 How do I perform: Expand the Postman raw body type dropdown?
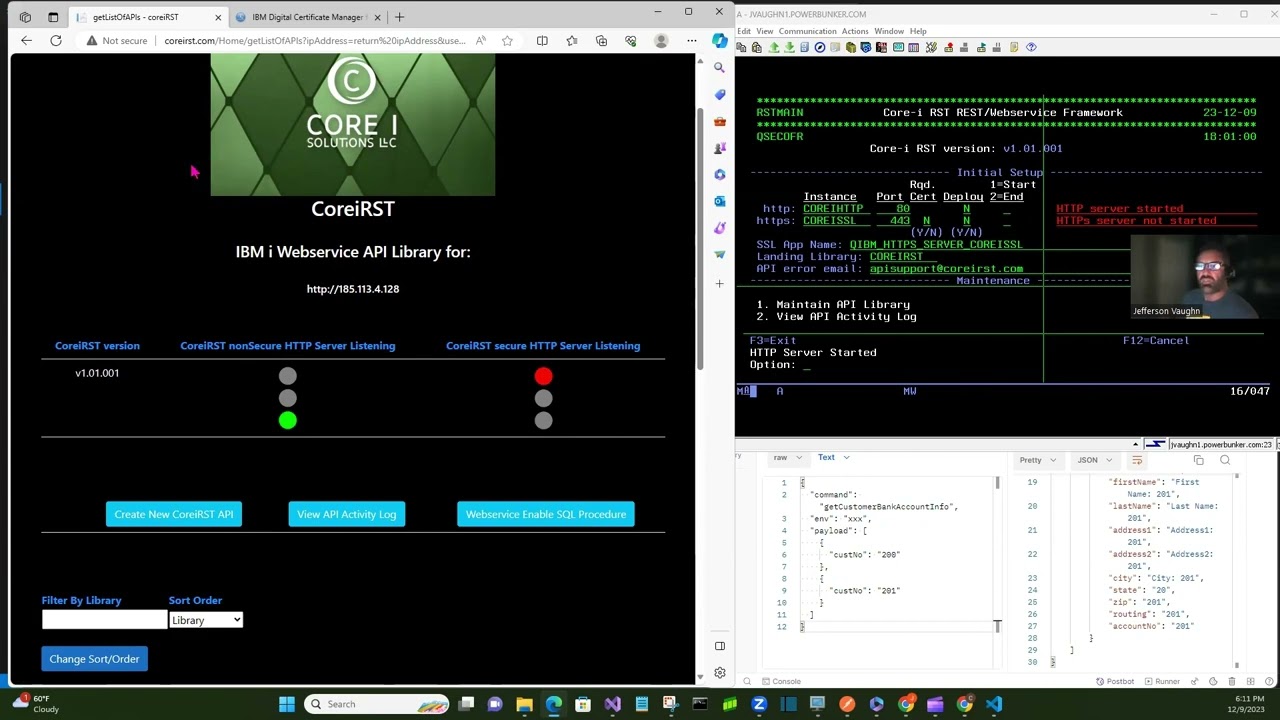788,458
